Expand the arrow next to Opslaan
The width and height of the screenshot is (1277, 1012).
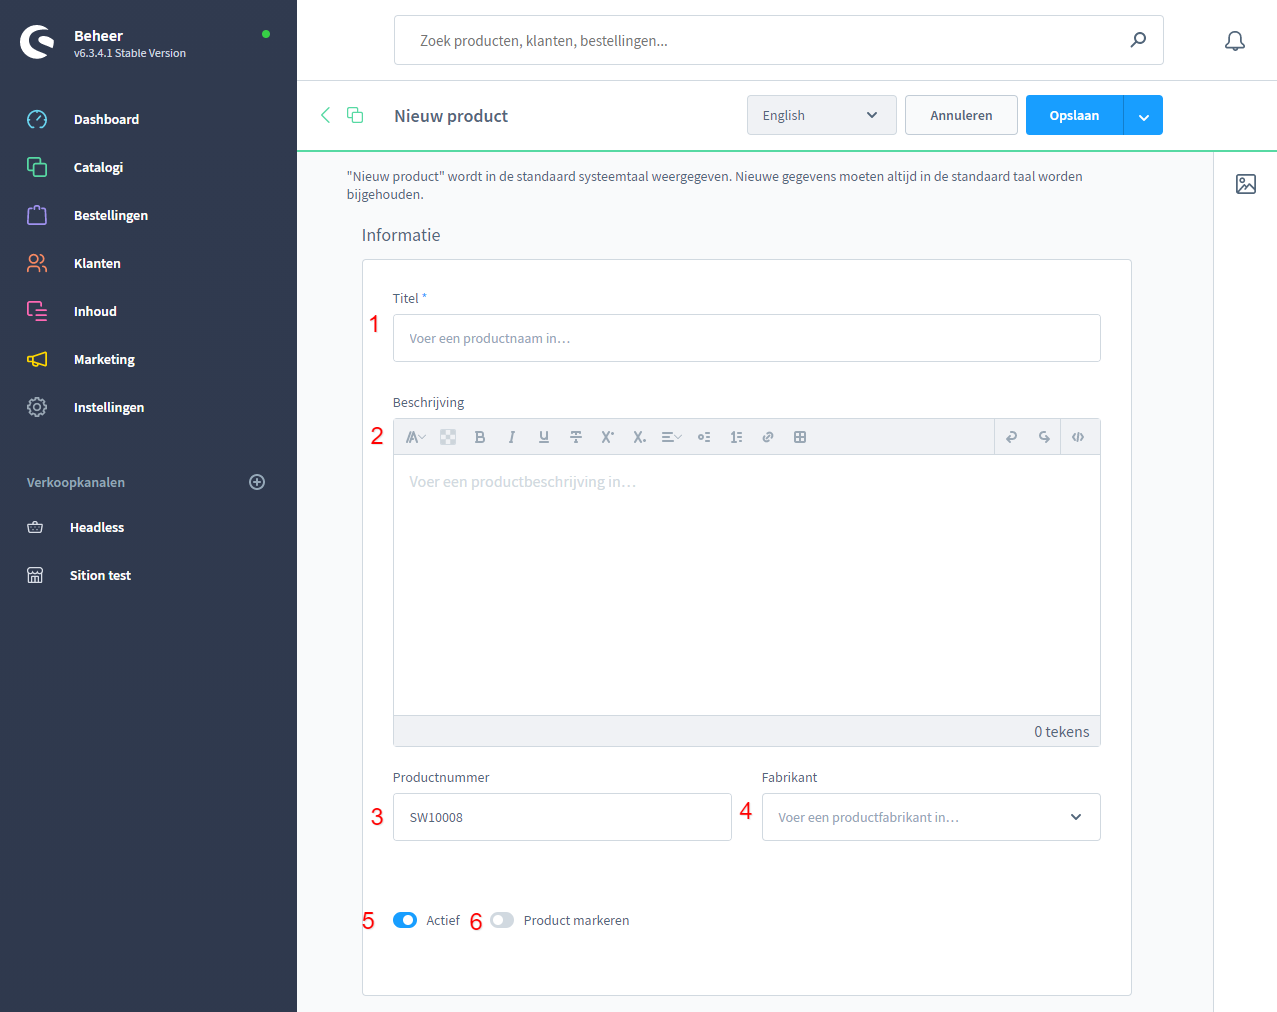coord(1143,116)
